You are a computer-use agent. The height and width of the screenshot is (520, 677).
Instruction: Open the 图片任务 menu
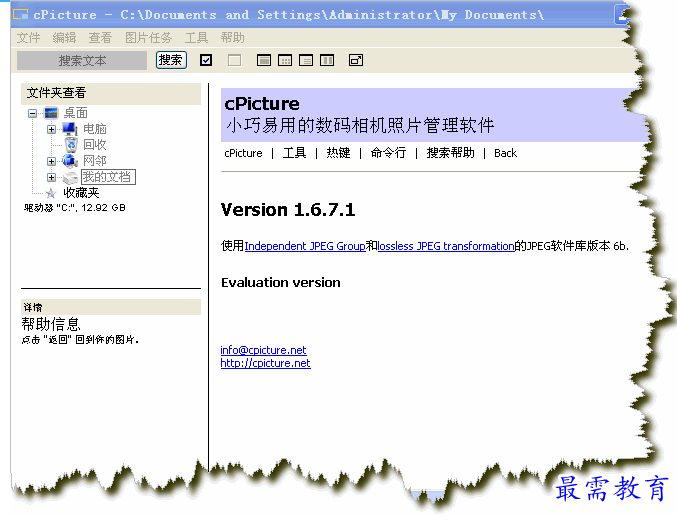(x=149, y=38)
